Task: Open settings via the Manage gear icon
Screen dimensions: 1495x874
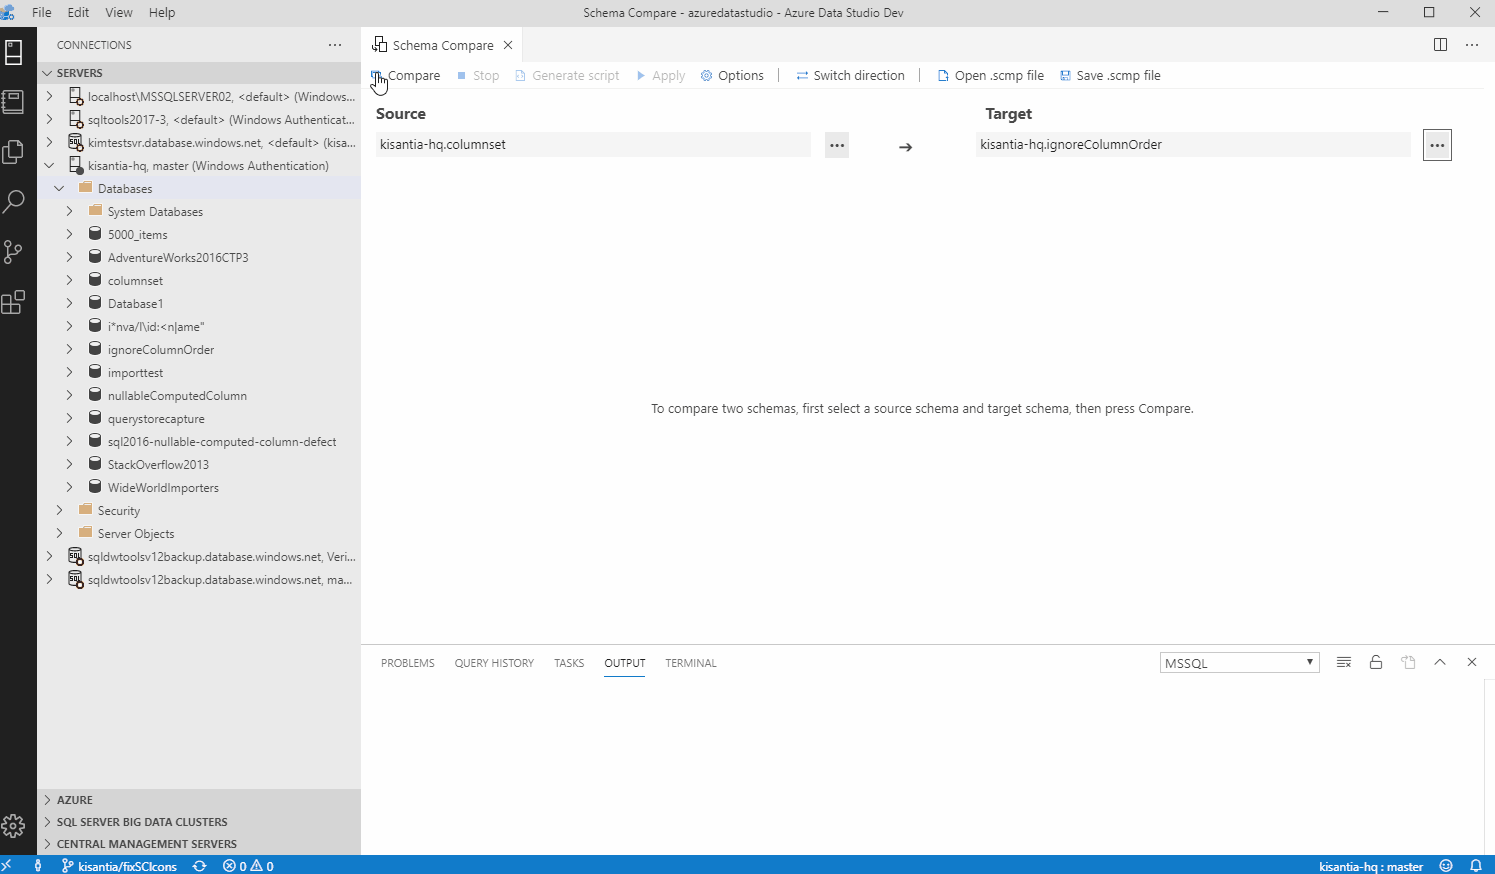Action: tap(14, 827)
